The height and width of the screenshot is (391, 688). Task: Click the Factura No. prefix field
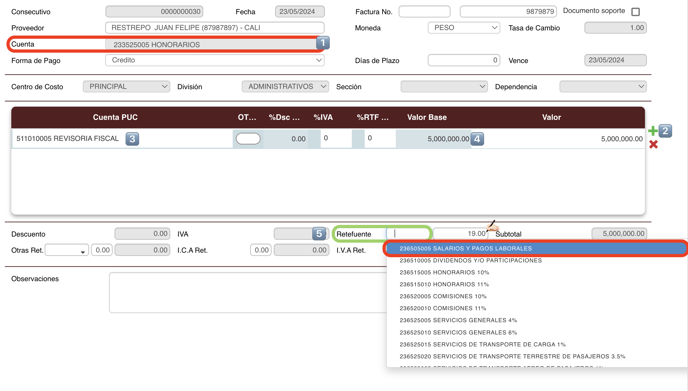point(424,11)
